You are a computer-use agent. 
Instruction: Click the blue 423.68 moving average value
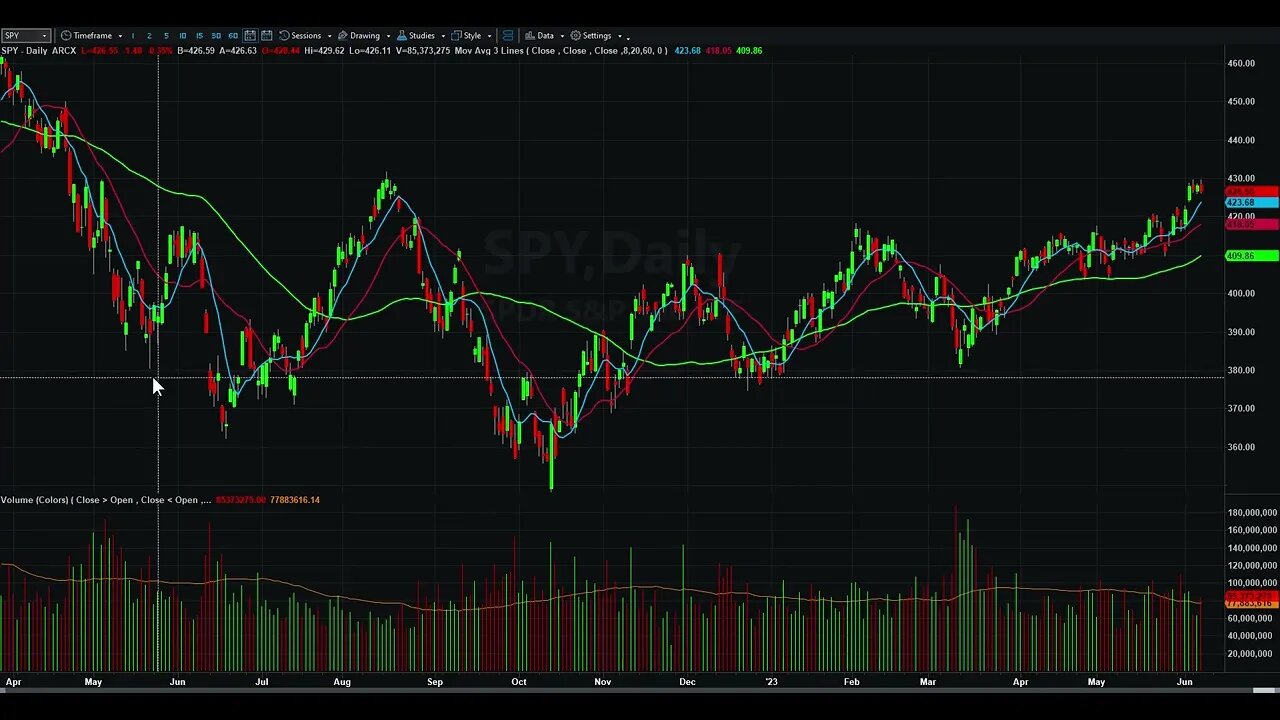[x=687, y=50]
